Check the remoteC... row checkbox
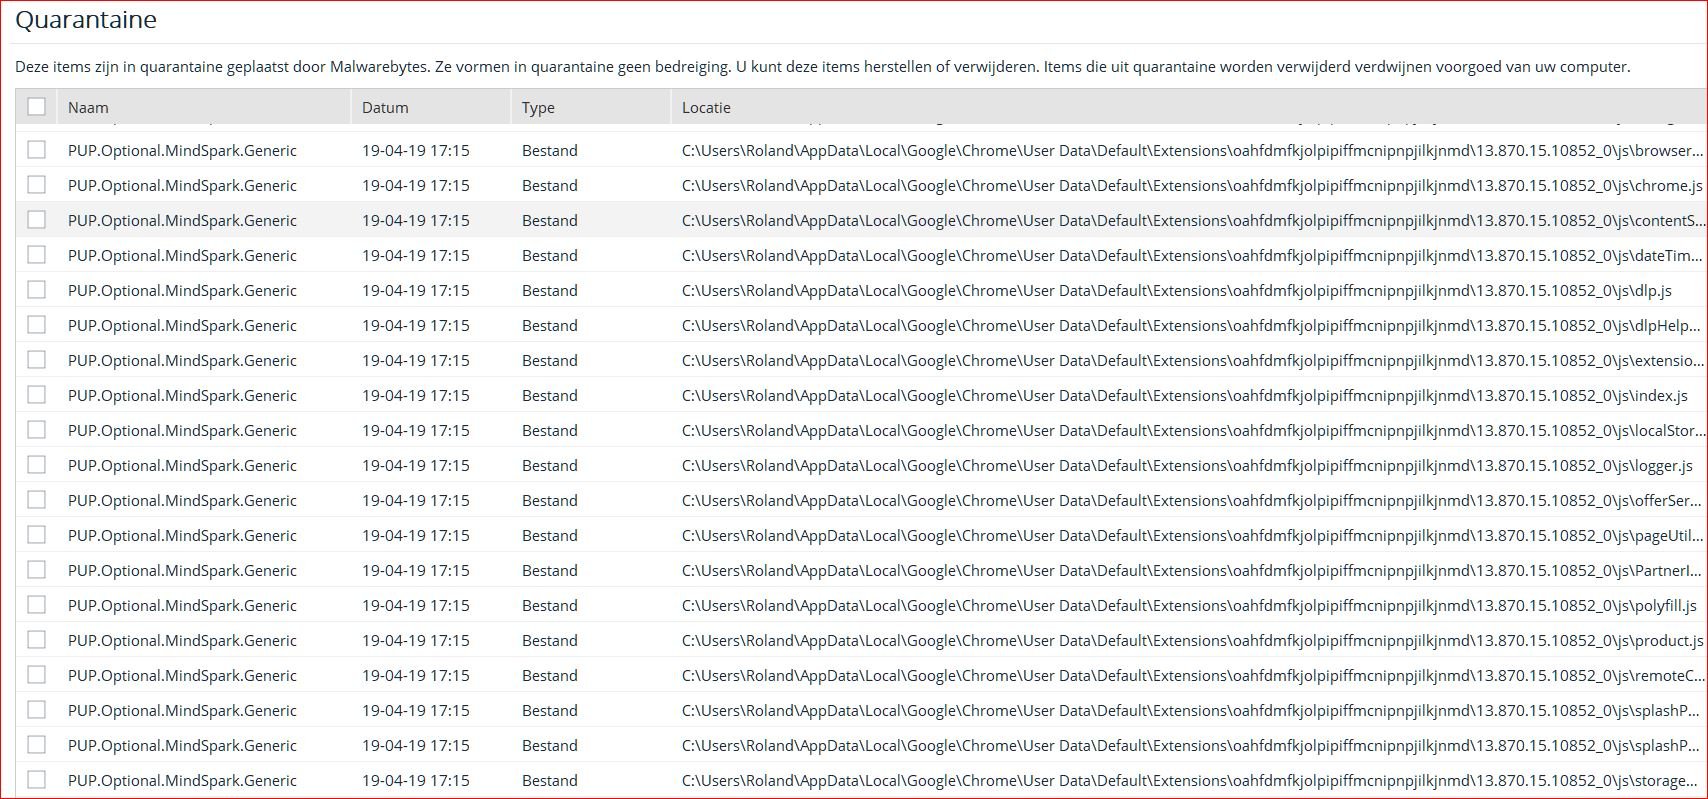 pyautogui.click(x=37, y=674)
